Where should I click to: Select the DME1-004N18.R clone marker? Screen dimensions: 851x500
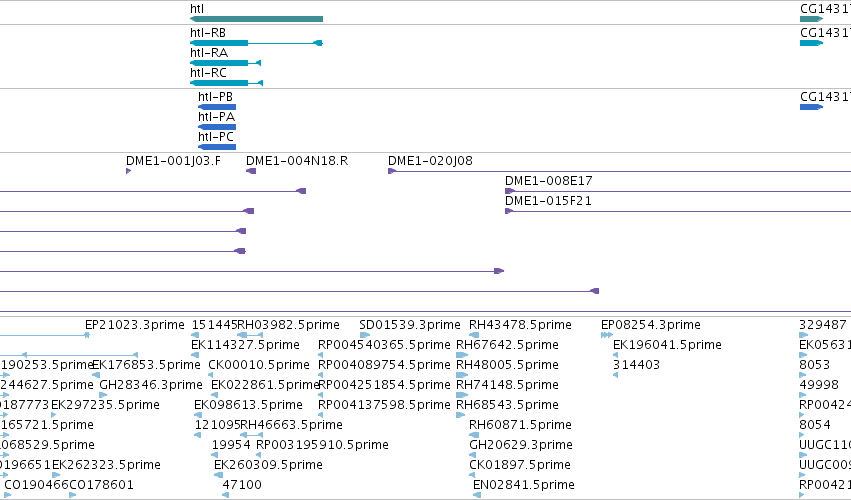pyautogui.click(x=251, y=171)
